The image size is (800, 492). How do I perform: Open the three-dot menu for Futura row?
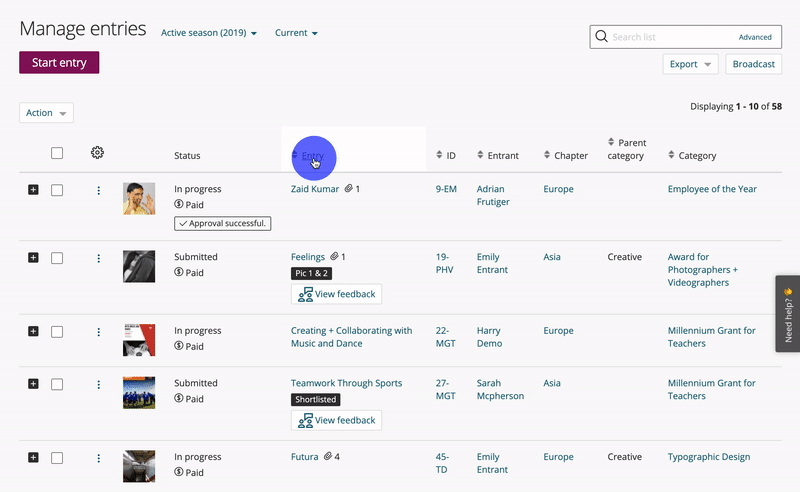(x=98, y=458)
